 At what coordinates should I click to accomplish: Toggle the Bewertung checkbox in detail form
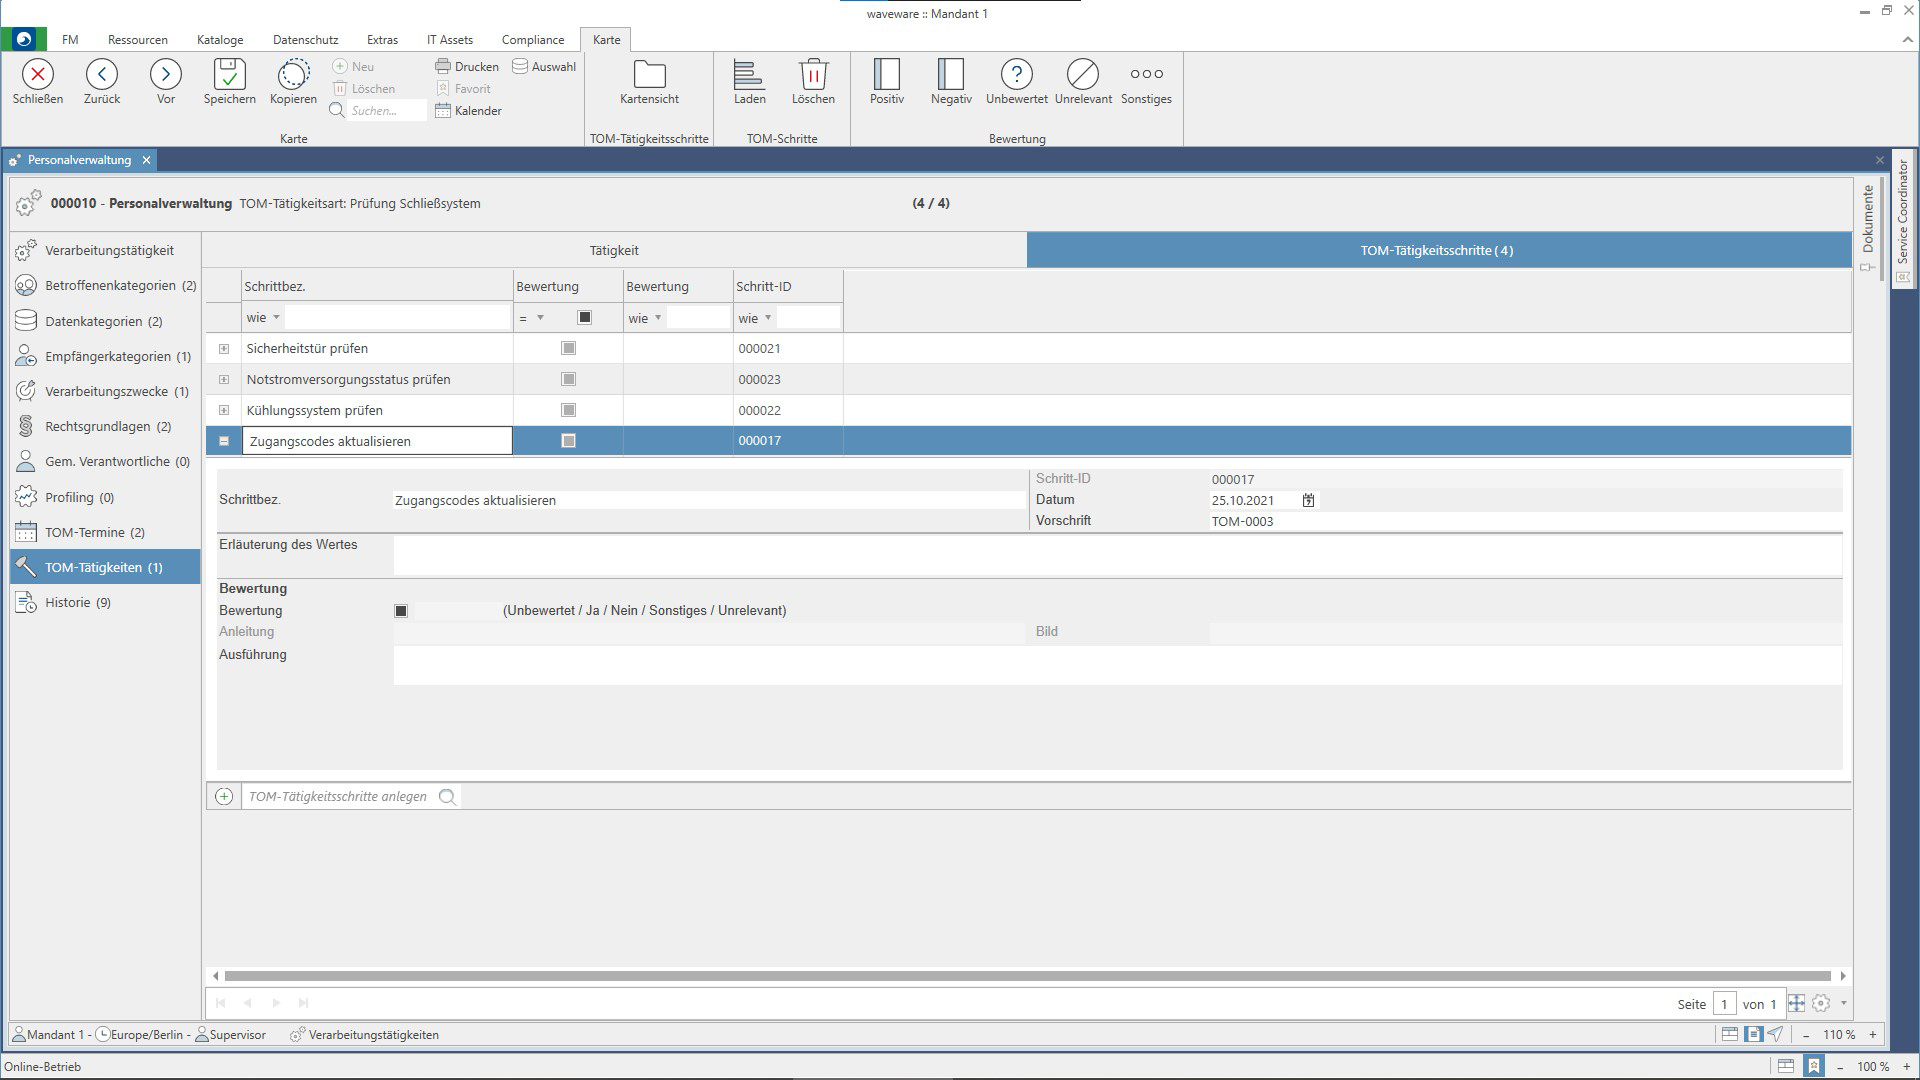click(401, 611)
